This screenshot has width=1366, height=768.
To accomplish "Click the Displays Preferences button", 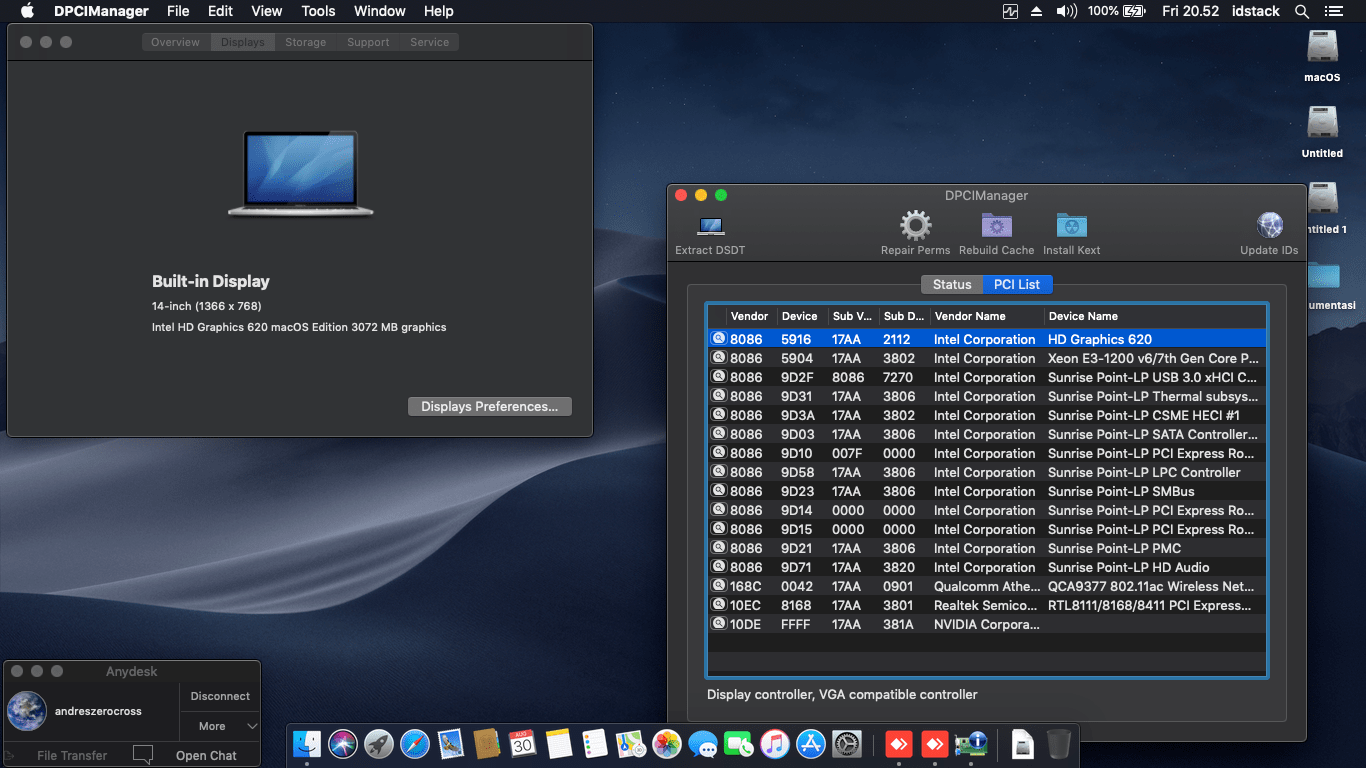I will pyautogui.click(x=489, y=407).
